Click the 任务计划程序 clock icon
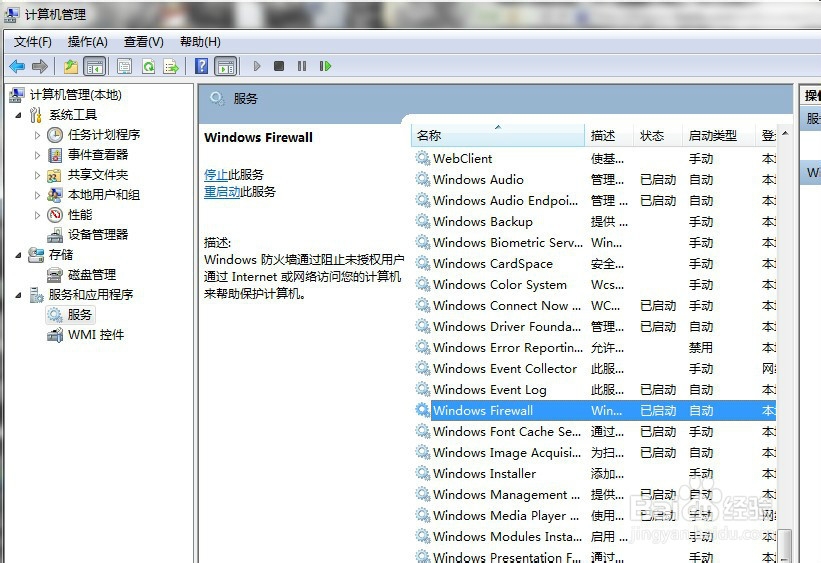Screen dimensions: 821x563 click(x=55, y=135)
